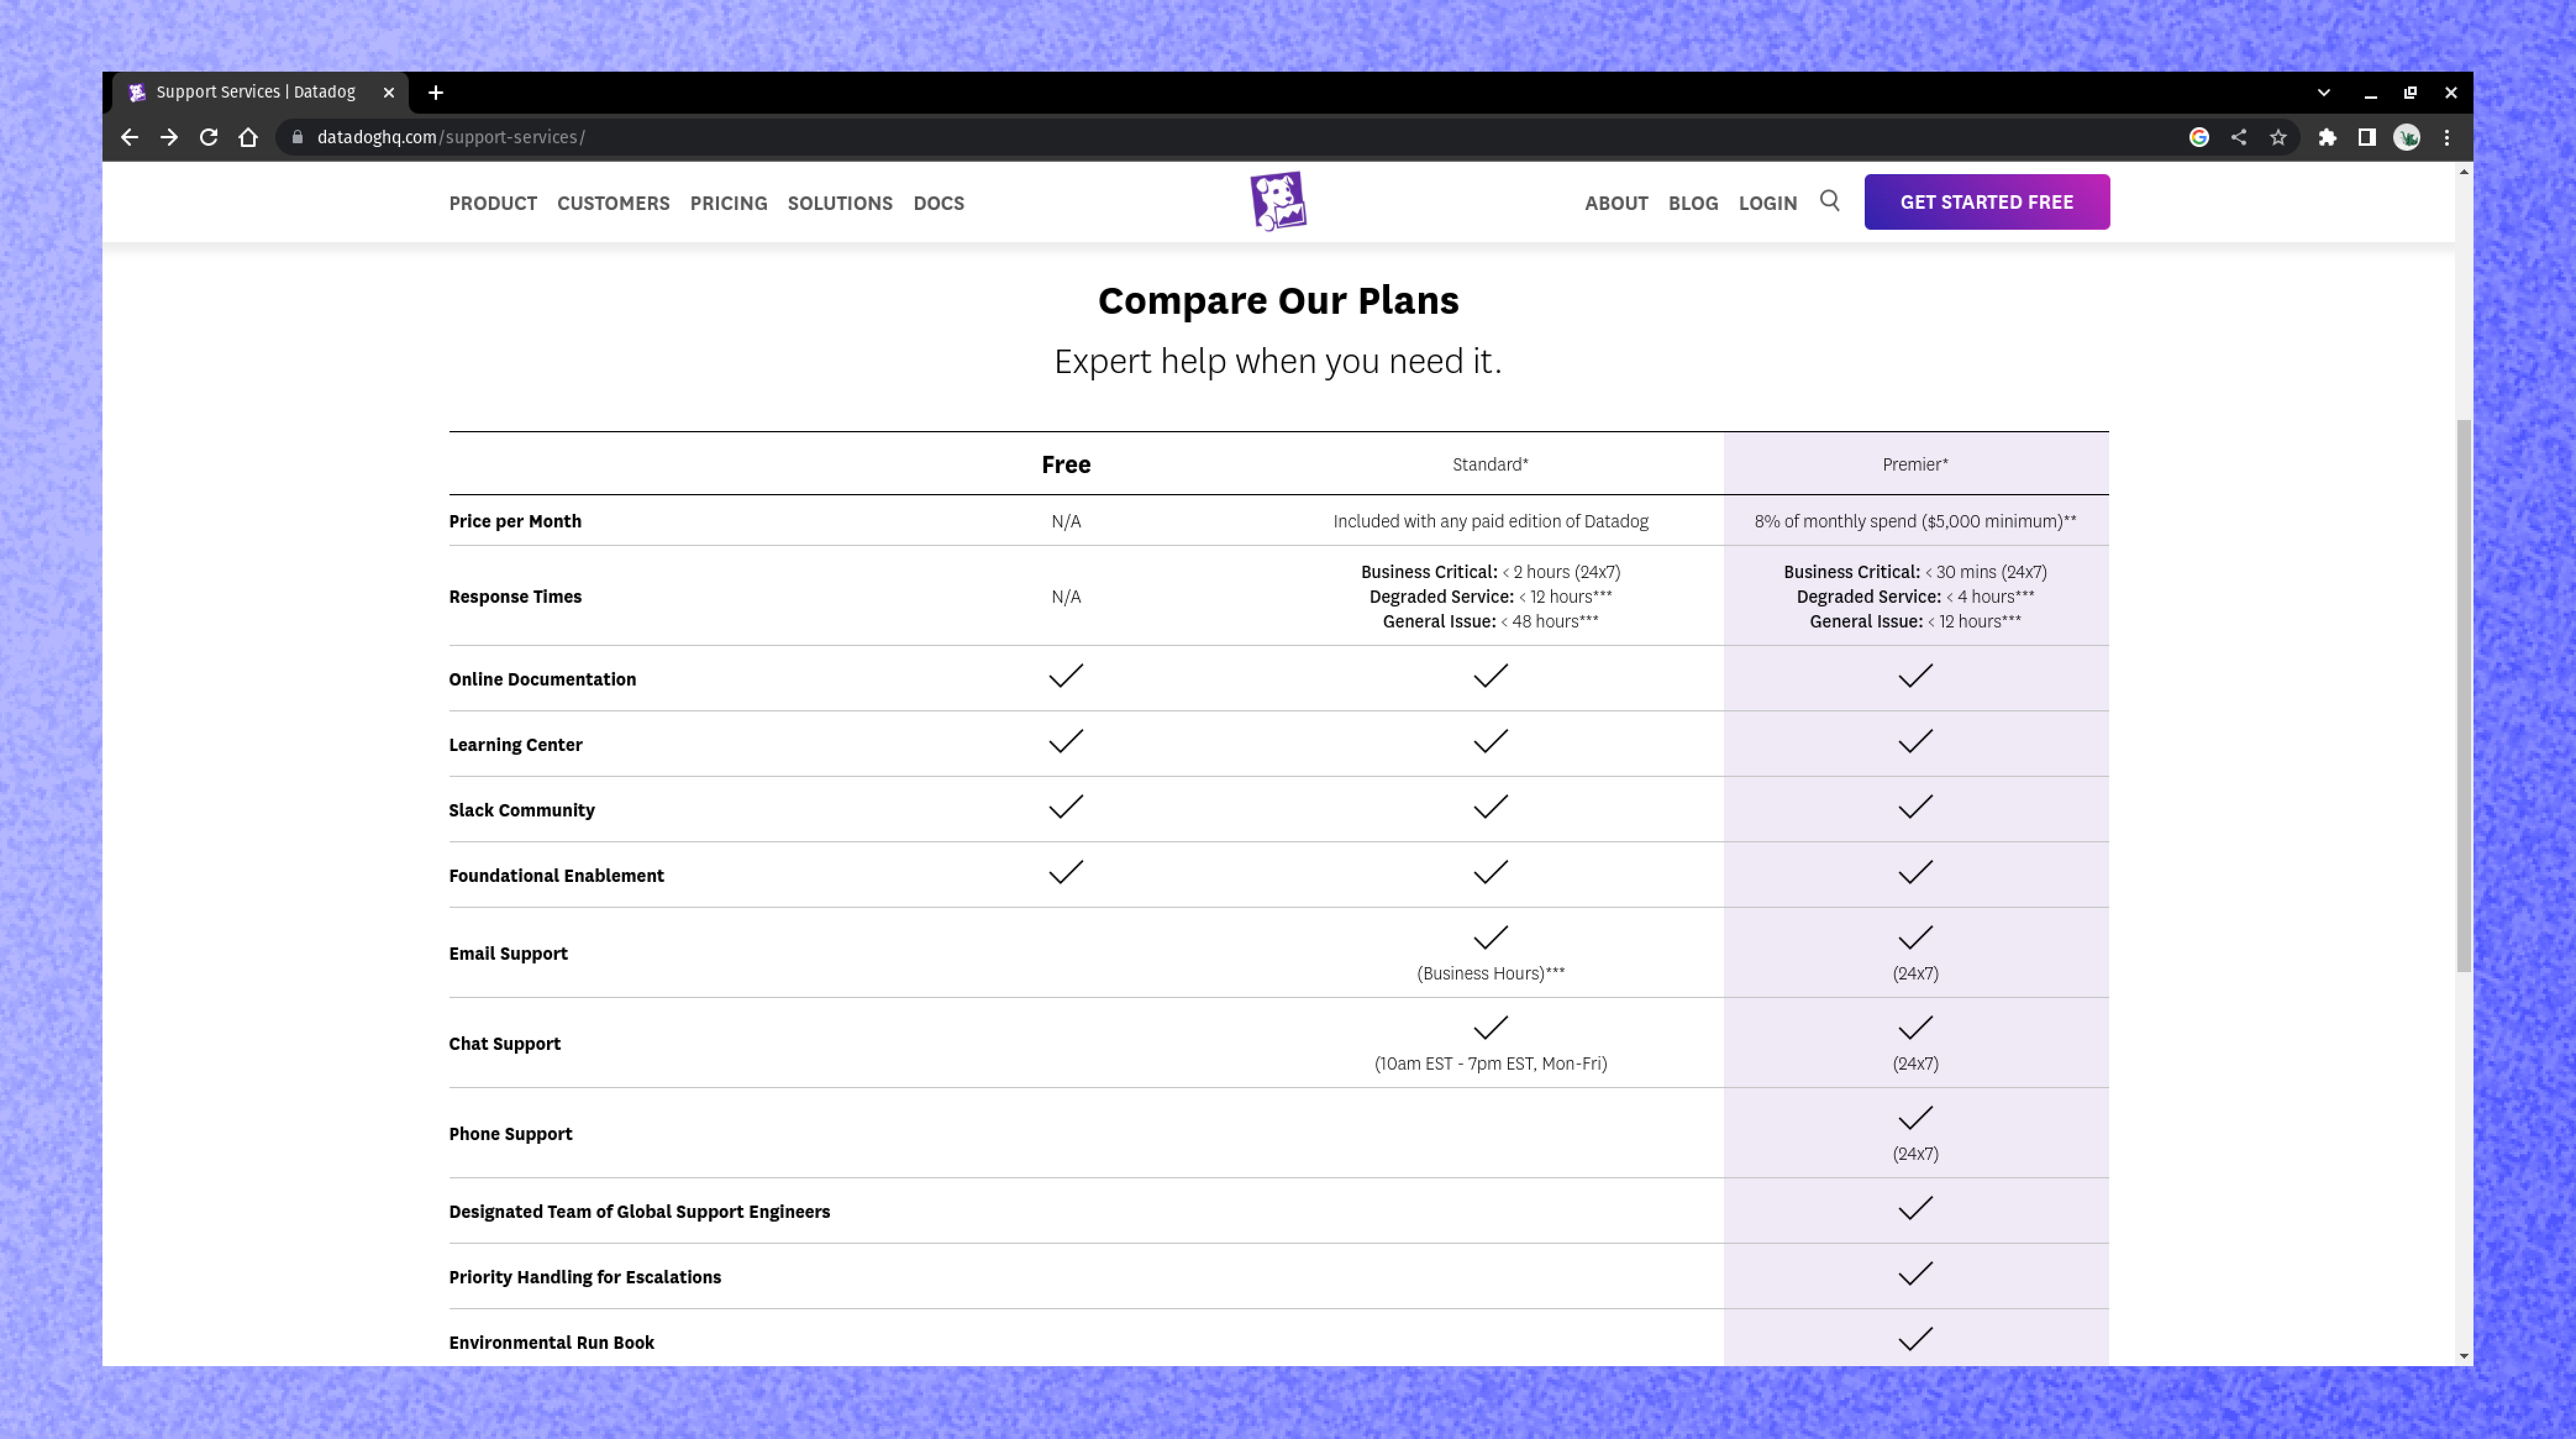
Task: Click the browser home icon
Action: [x=248, y=137]
